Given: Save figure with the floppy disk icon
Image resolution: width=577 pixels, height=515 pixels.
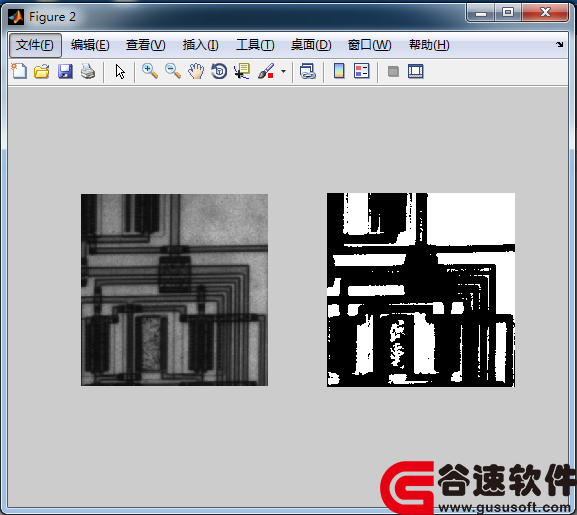Looking at the screenshot, I should [65, 71].
